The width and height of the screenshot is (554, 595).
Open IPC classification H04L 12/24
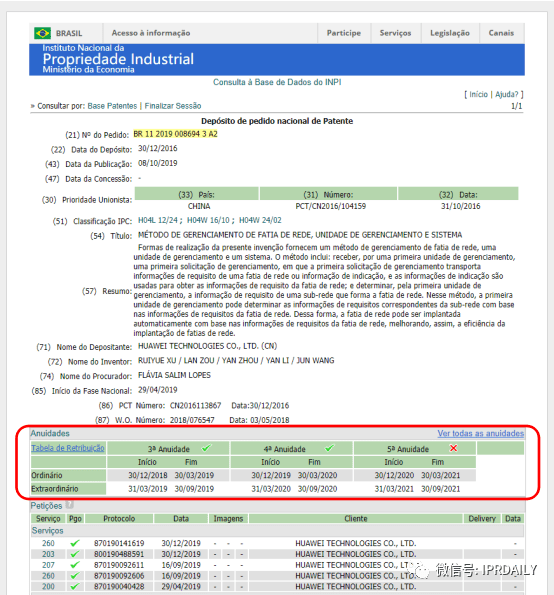[158, 220]
